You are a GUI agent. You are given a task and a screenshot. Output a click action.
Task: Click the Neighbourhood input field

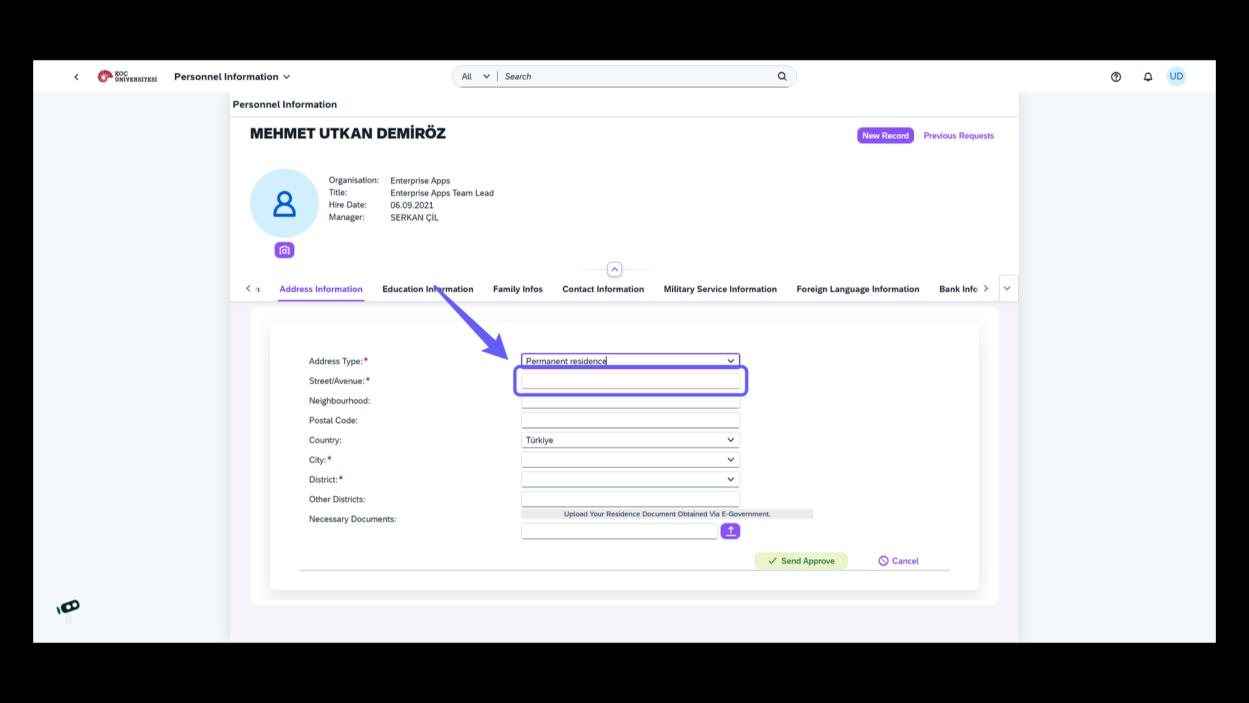(630, 401)
